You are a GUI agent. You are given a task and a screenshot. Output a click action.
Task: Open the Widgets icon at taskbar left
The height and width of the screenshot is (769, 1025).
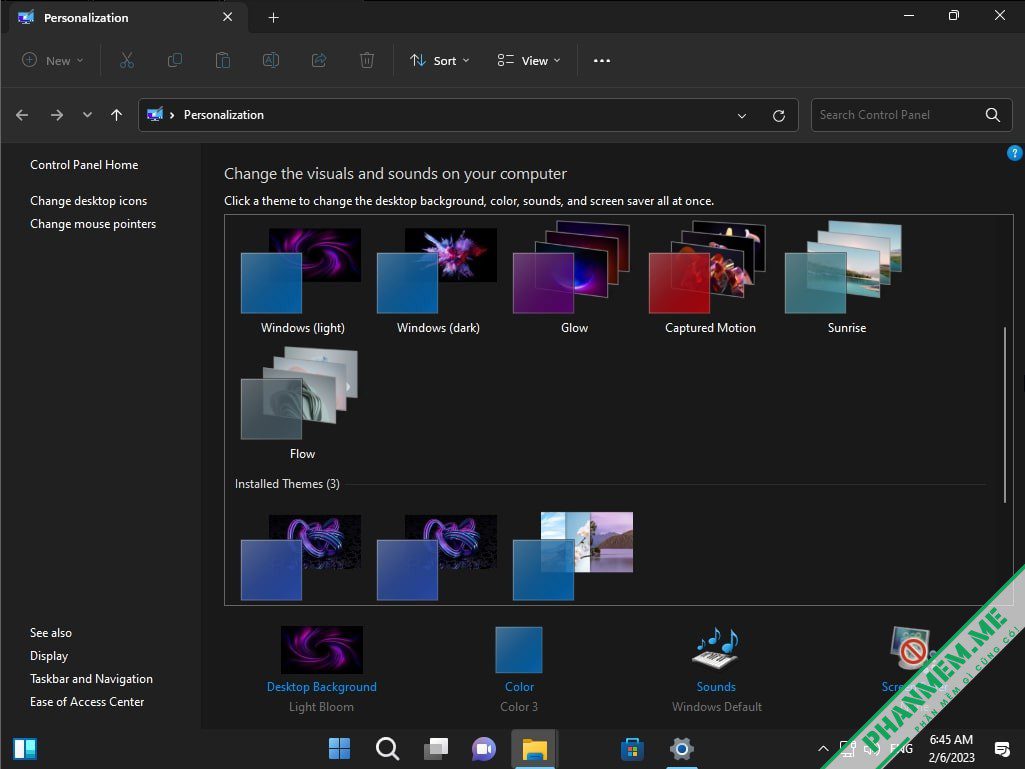click(x=25, y=749)
